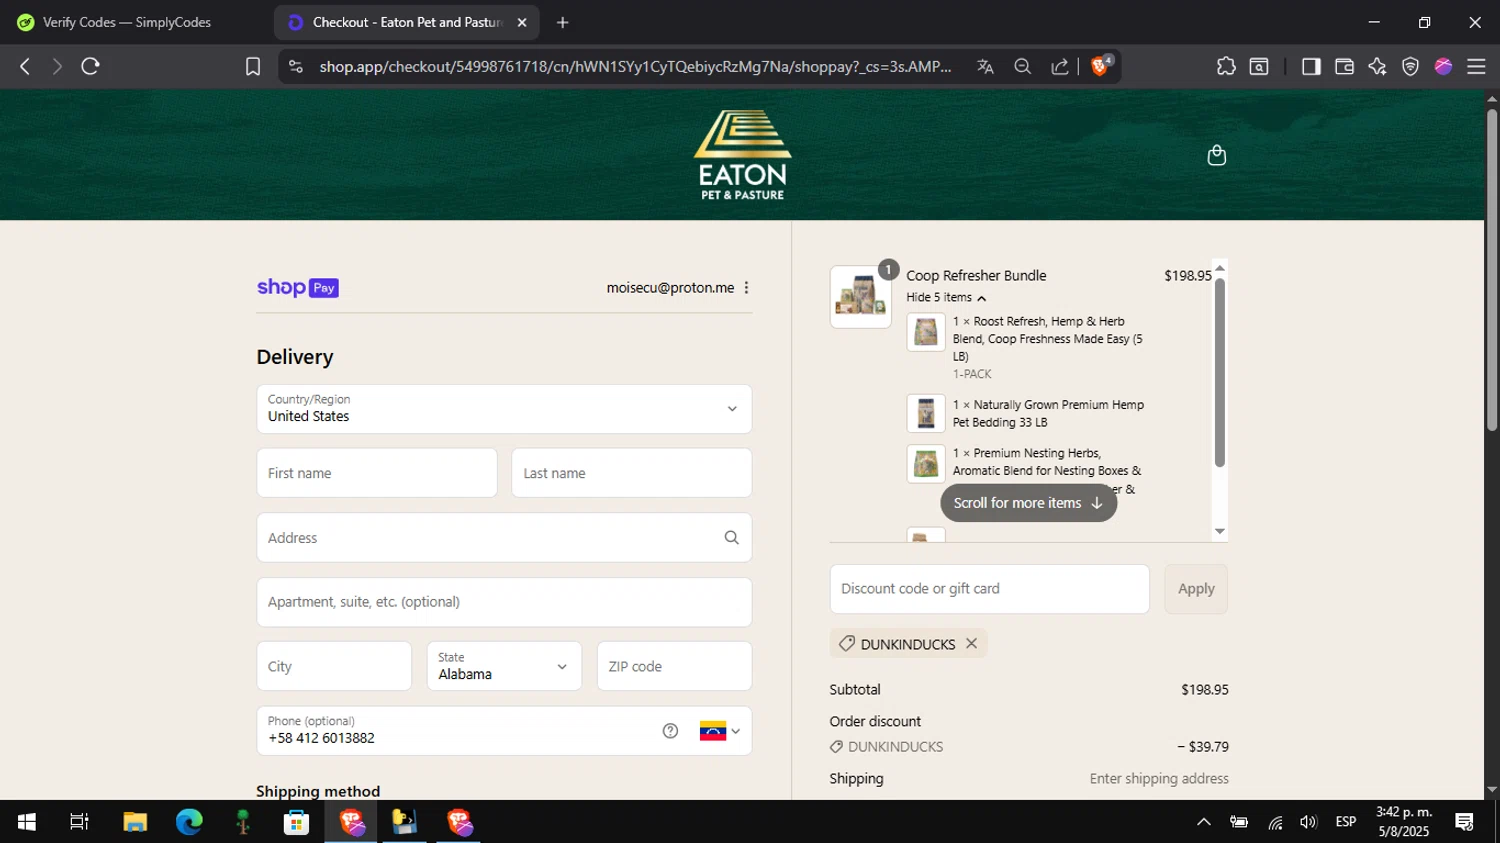Click the Coop Refresher Bundle thumbnail

(x=861, y=297)
